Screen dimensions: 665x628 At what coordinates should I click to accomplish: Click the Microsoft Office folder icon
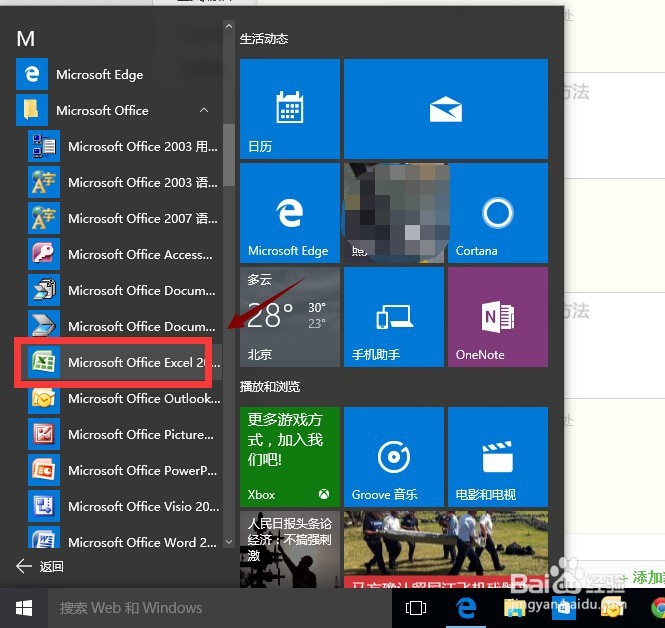pos(32,110)
